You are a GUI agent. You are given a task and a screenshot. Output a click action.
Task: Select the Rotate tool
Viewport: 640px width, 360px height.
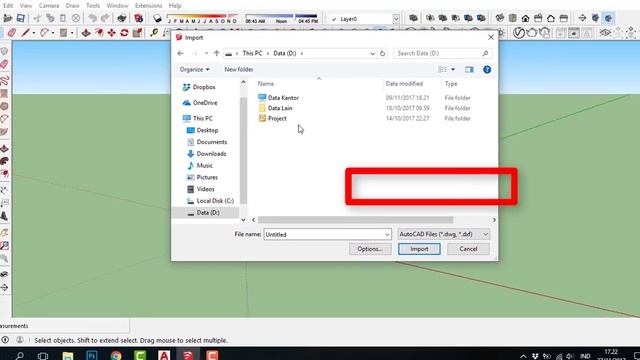pos(124,33)
